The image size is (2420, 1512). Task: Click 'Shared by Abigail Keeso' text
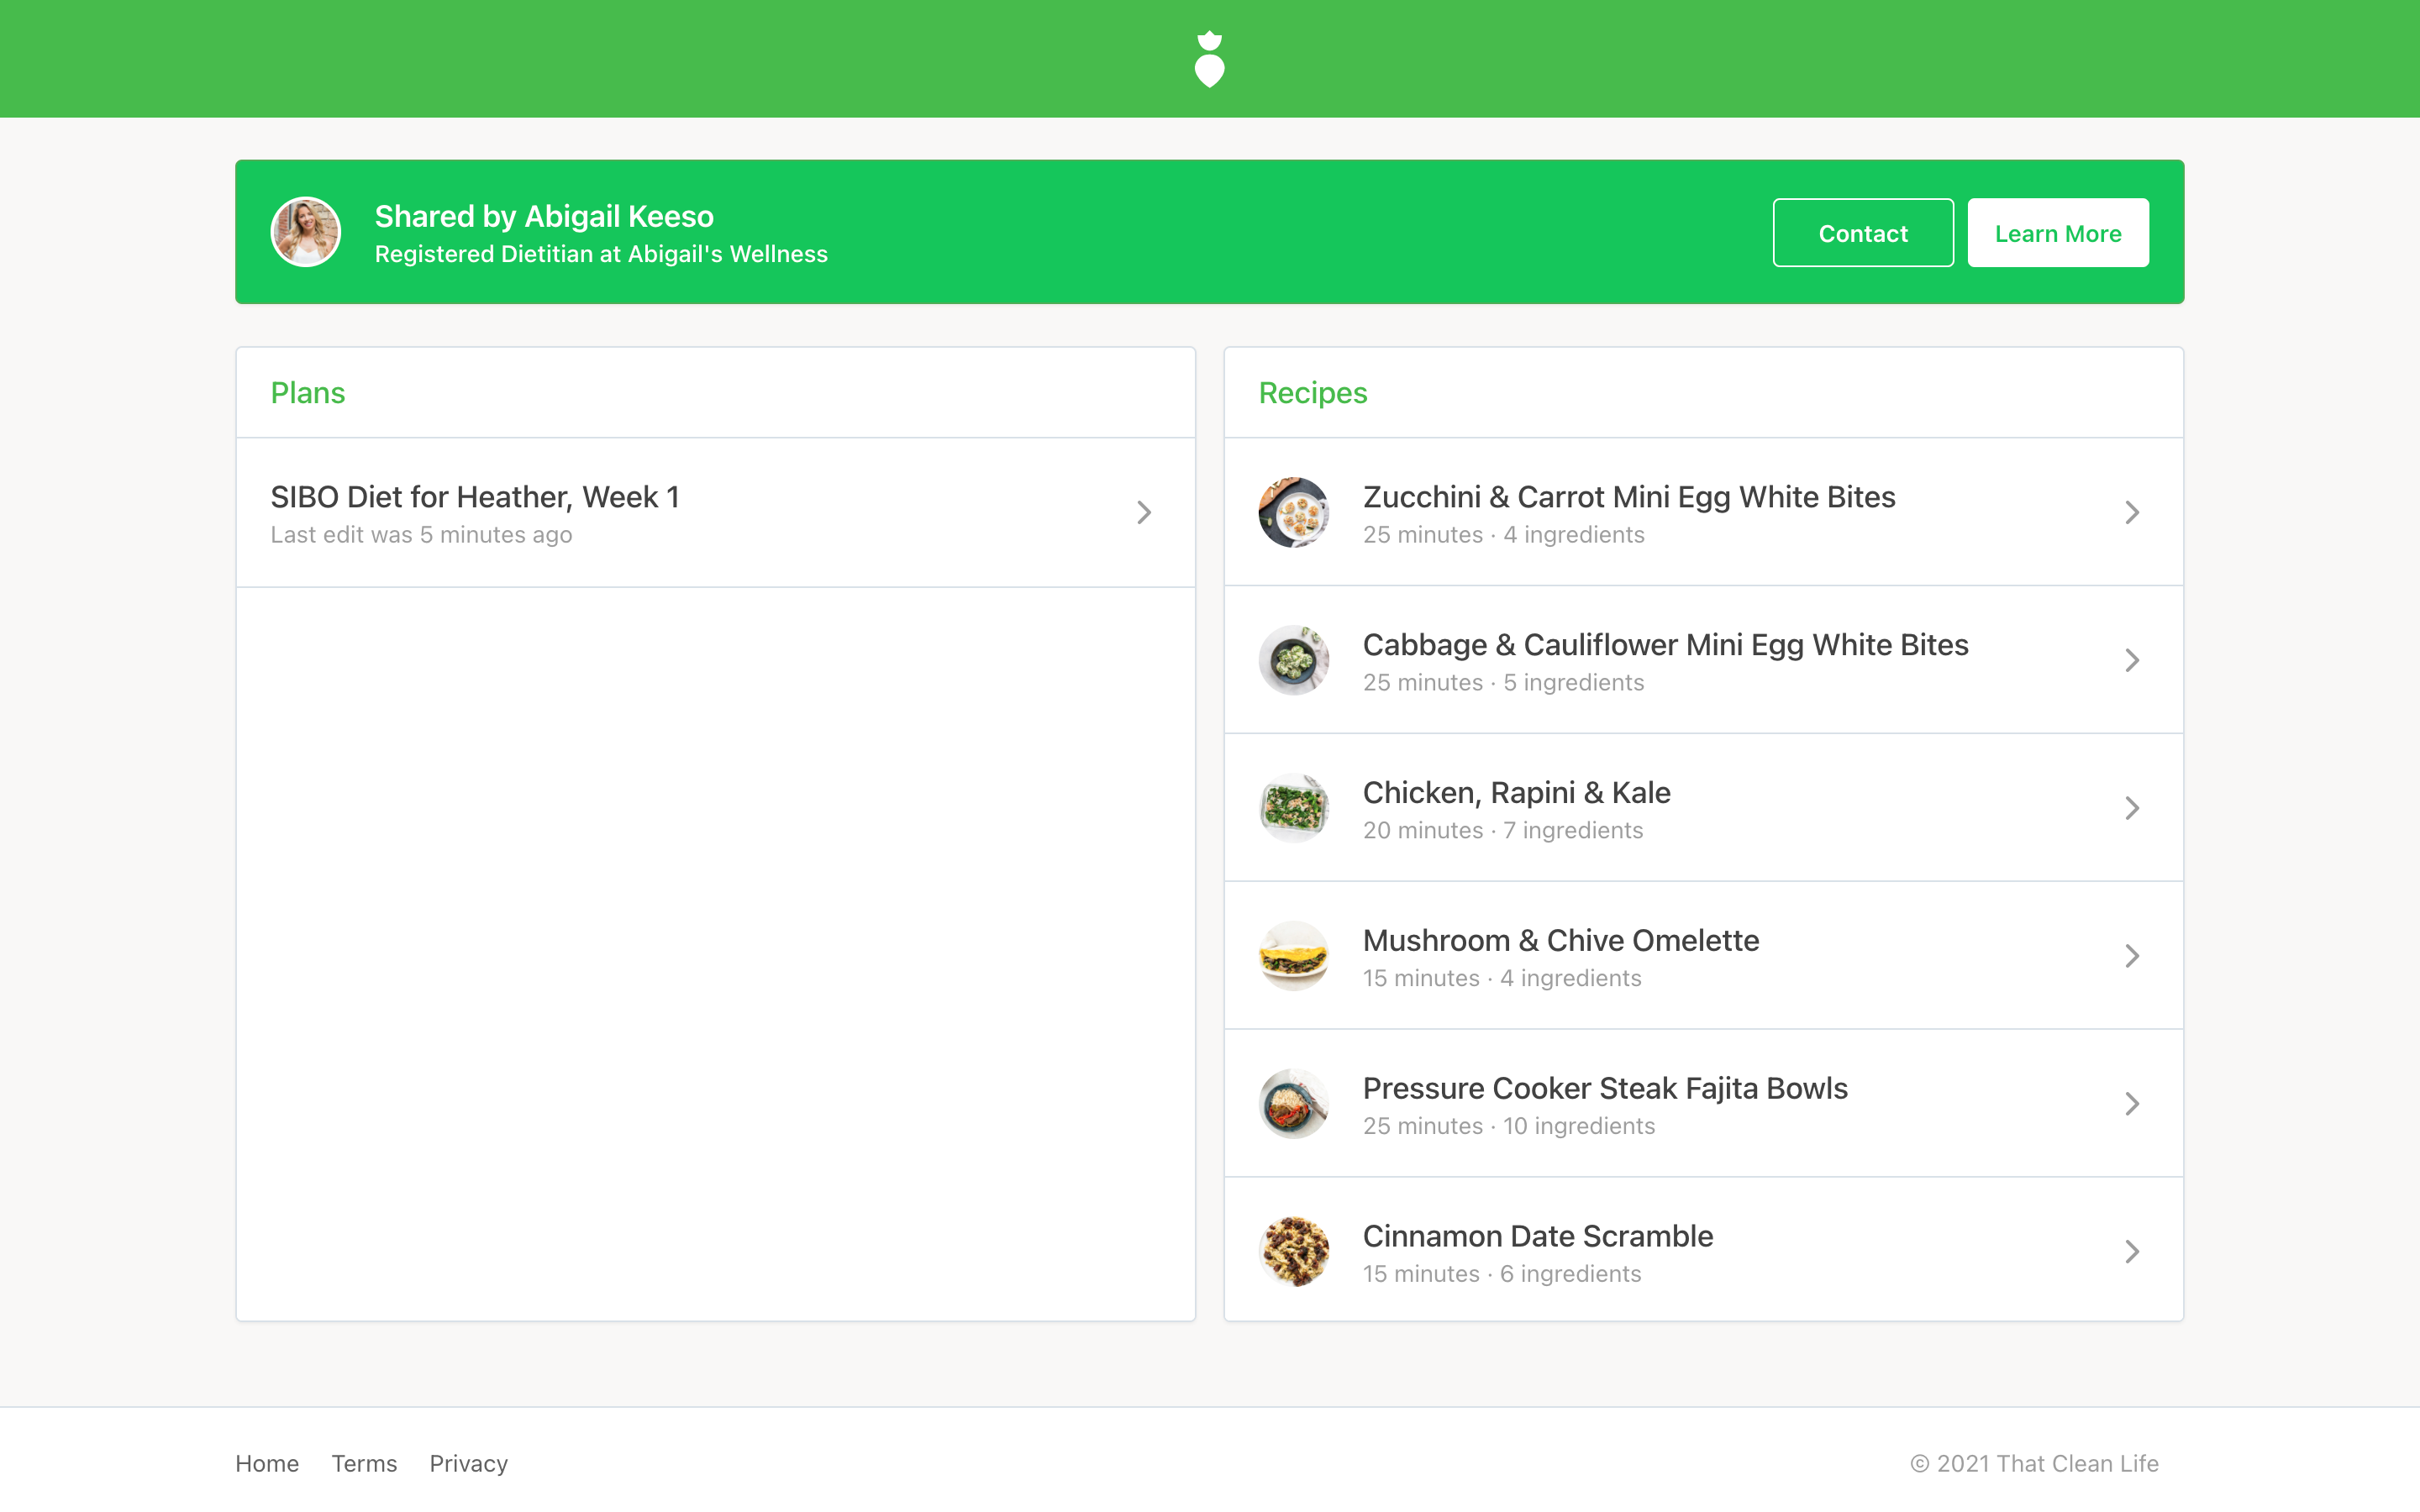click(544, 216)
